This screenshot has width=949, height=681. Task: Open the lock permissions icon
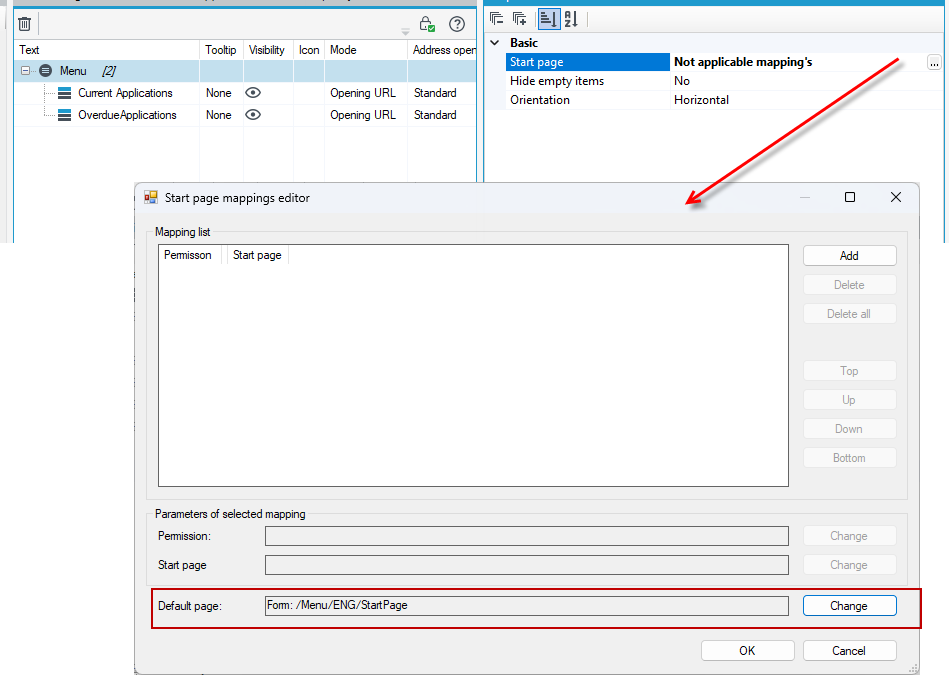click(x=427, y=24)
